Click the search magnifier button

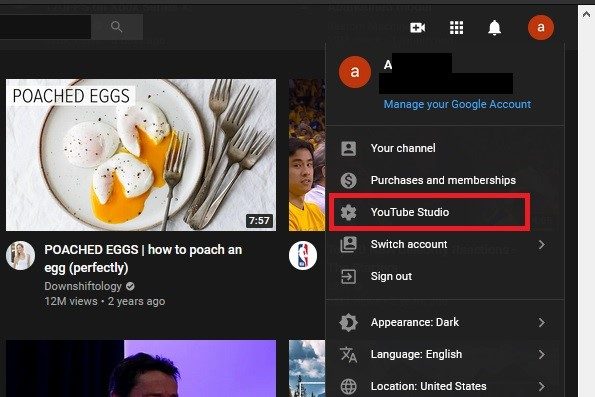117,27
